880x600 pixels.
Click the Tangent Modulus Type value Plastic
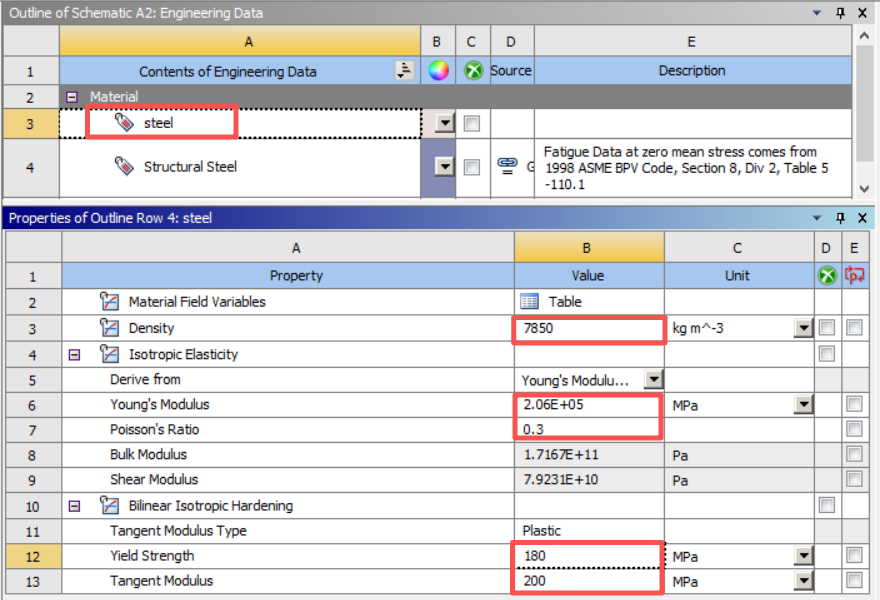pyautogui.click(x=589, y=530)
